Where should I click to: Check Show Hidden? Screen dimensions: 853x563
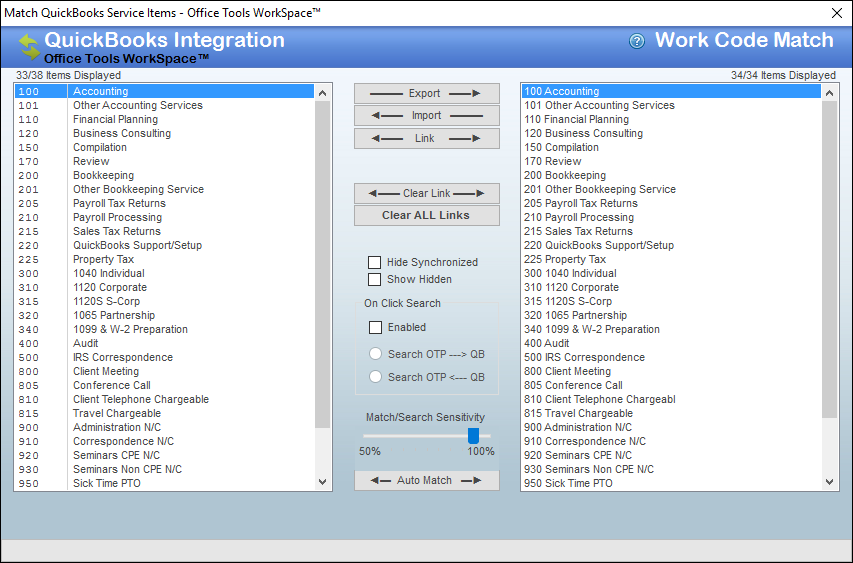point(374,280)
